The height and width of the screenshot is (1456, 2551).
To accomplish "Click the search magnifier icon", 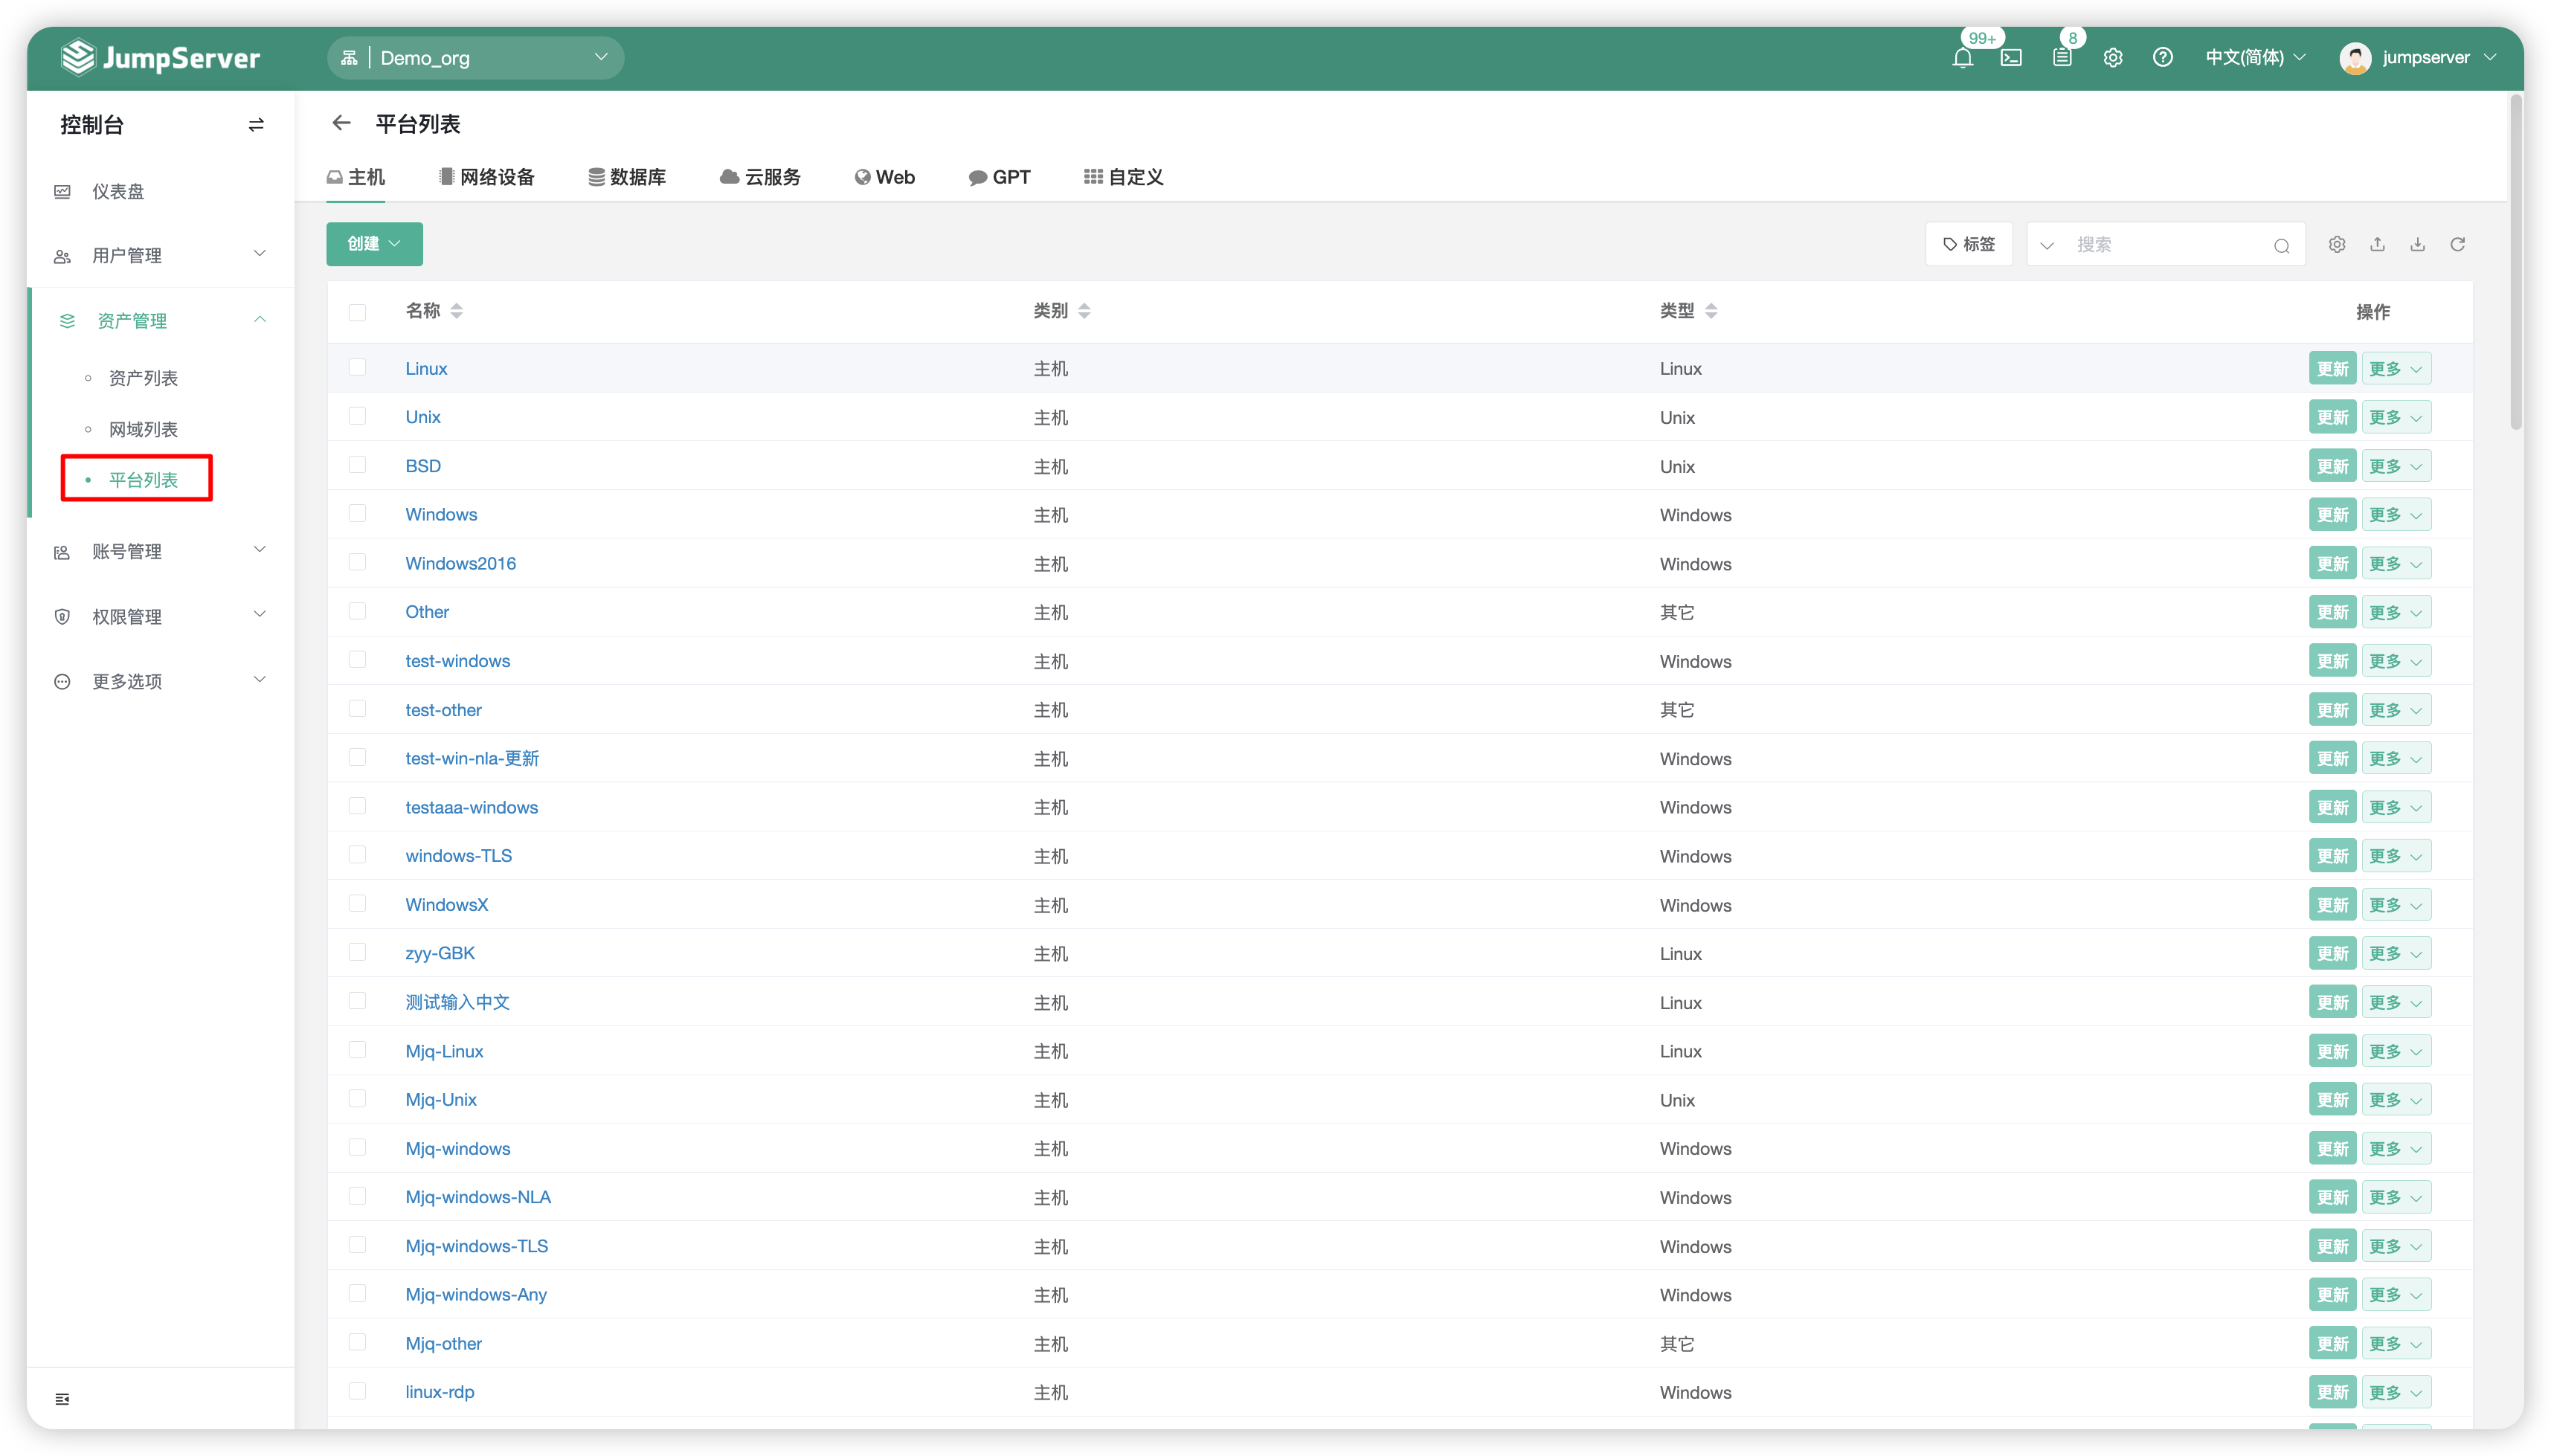I will 2281,246.
